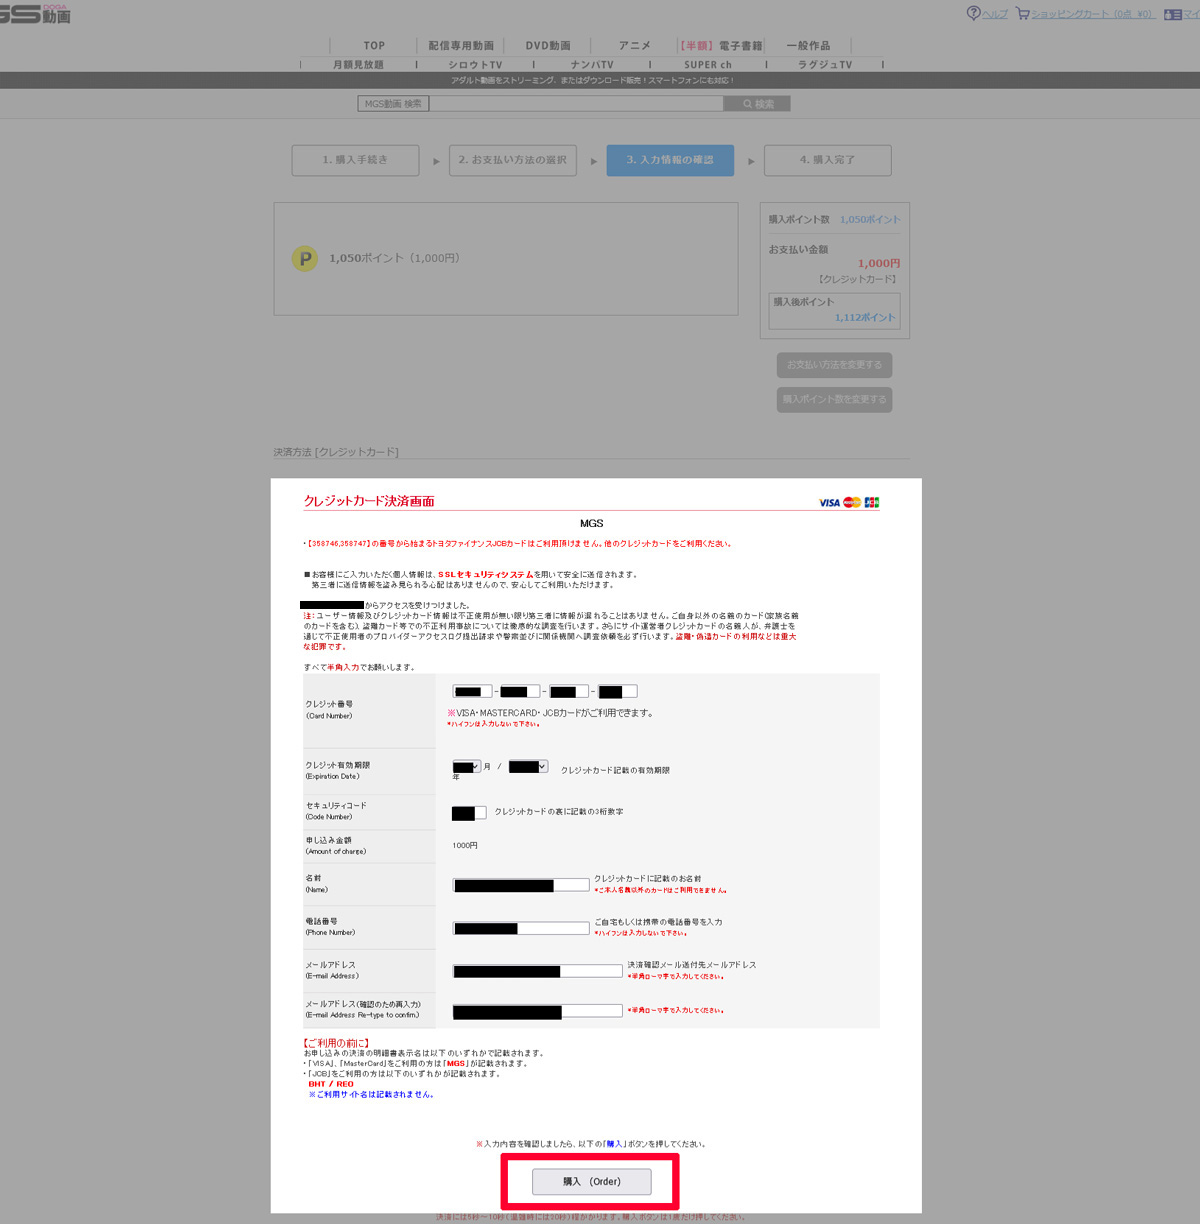This screenshot has height=1224, width=1200.
Task: Open the TOP navigation menu item
Action: coord(374,46)
